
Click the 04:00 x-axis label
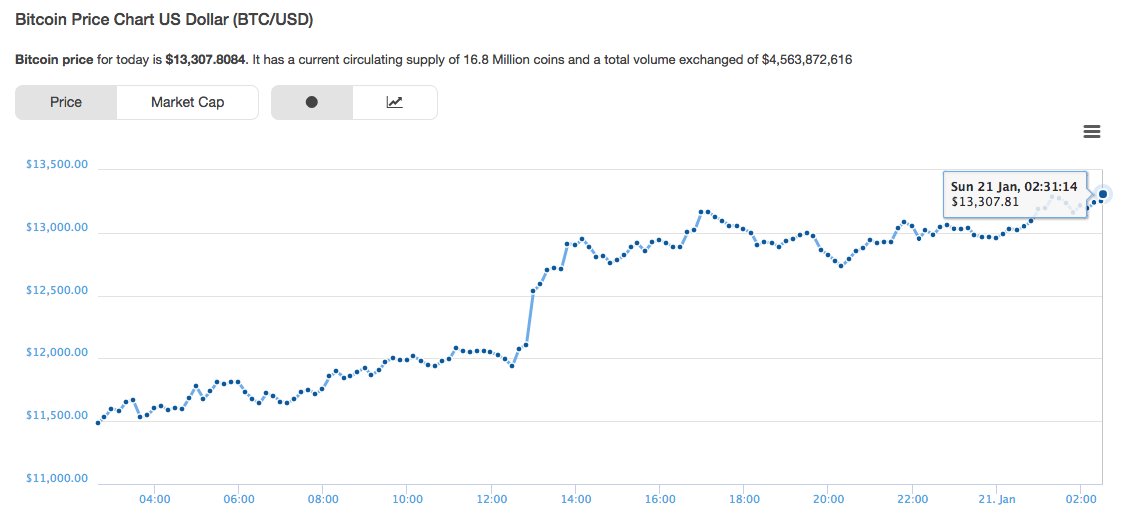155,498
